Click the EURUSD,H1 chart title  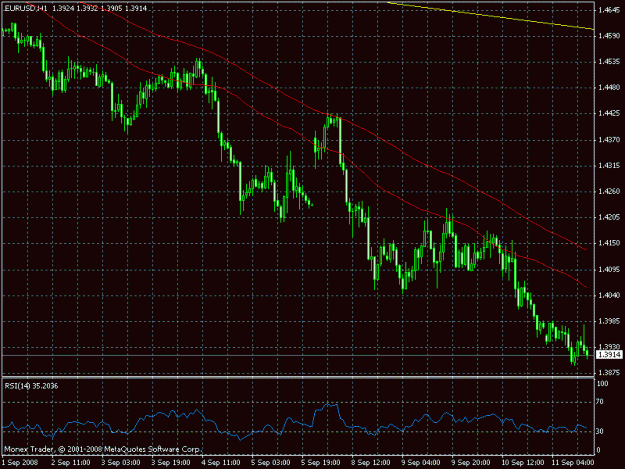(x=26, y=8)
